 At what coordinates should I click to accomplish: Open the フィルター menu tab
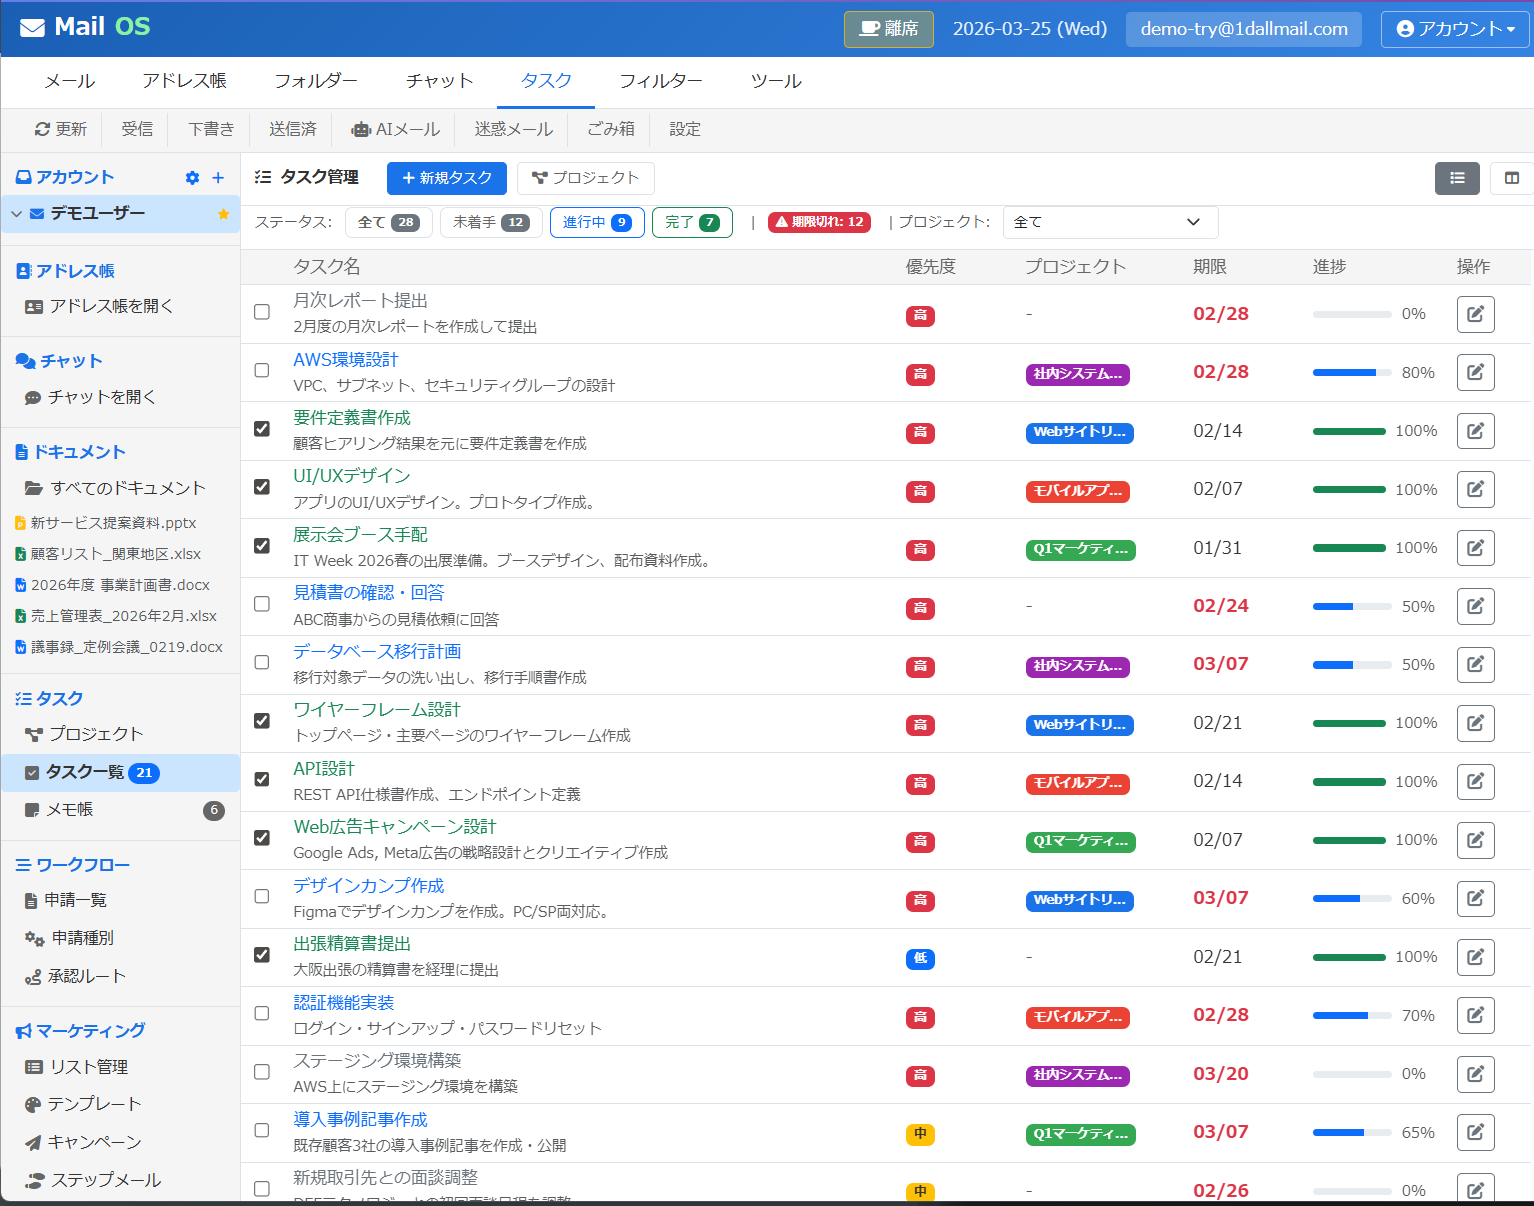point(660,81)
